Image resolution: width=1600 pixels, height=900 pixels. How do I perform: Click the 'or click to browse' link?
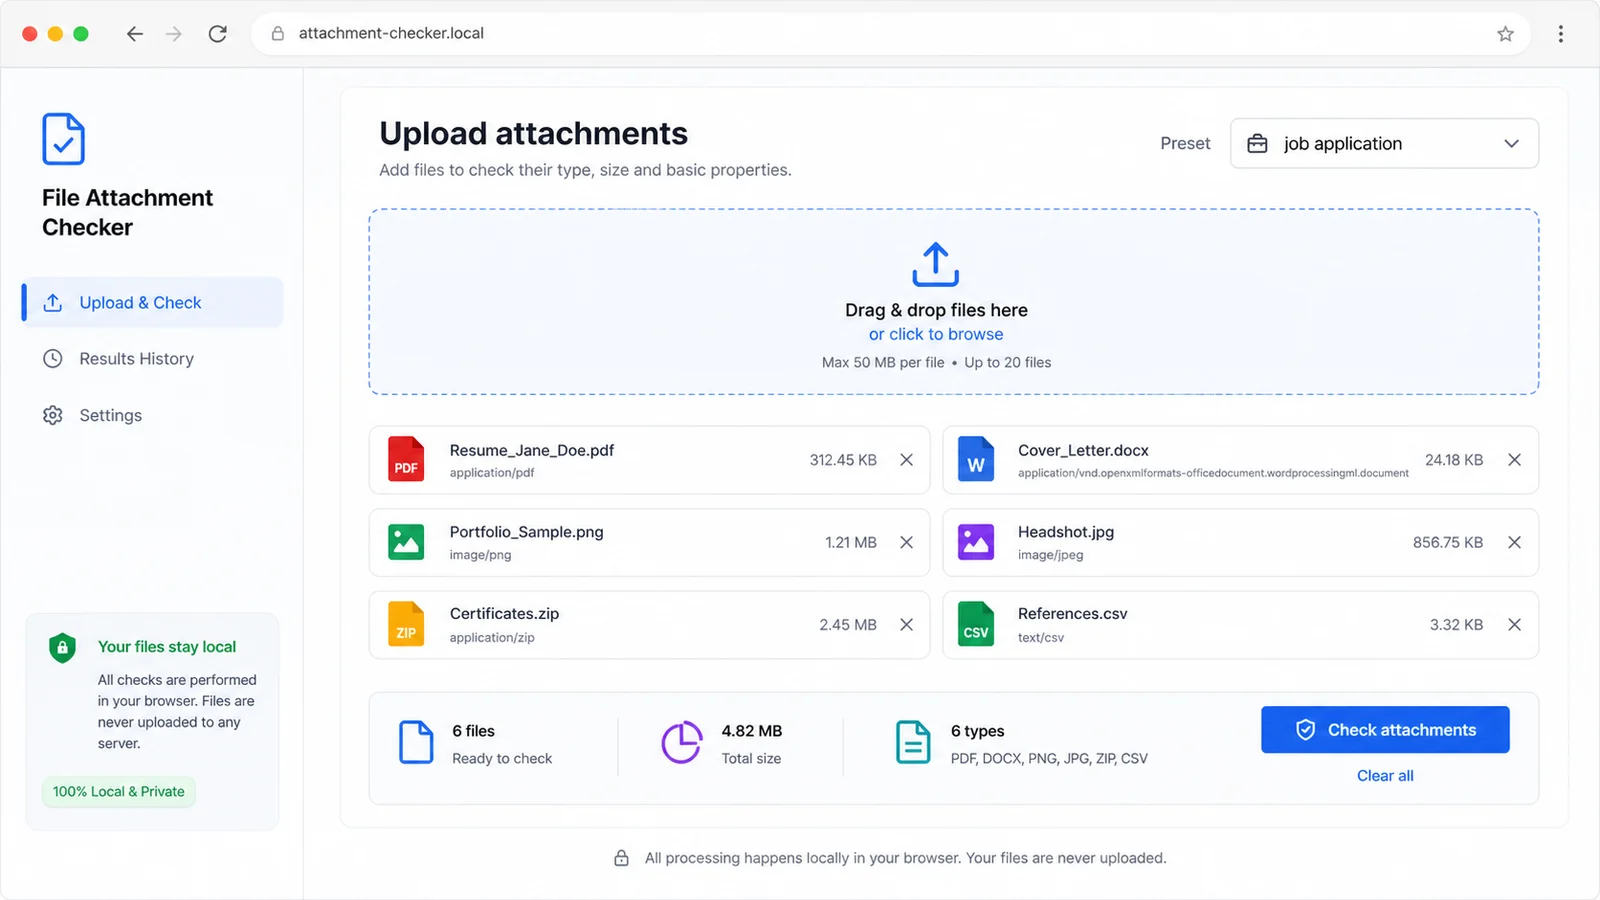click(935, 334)
